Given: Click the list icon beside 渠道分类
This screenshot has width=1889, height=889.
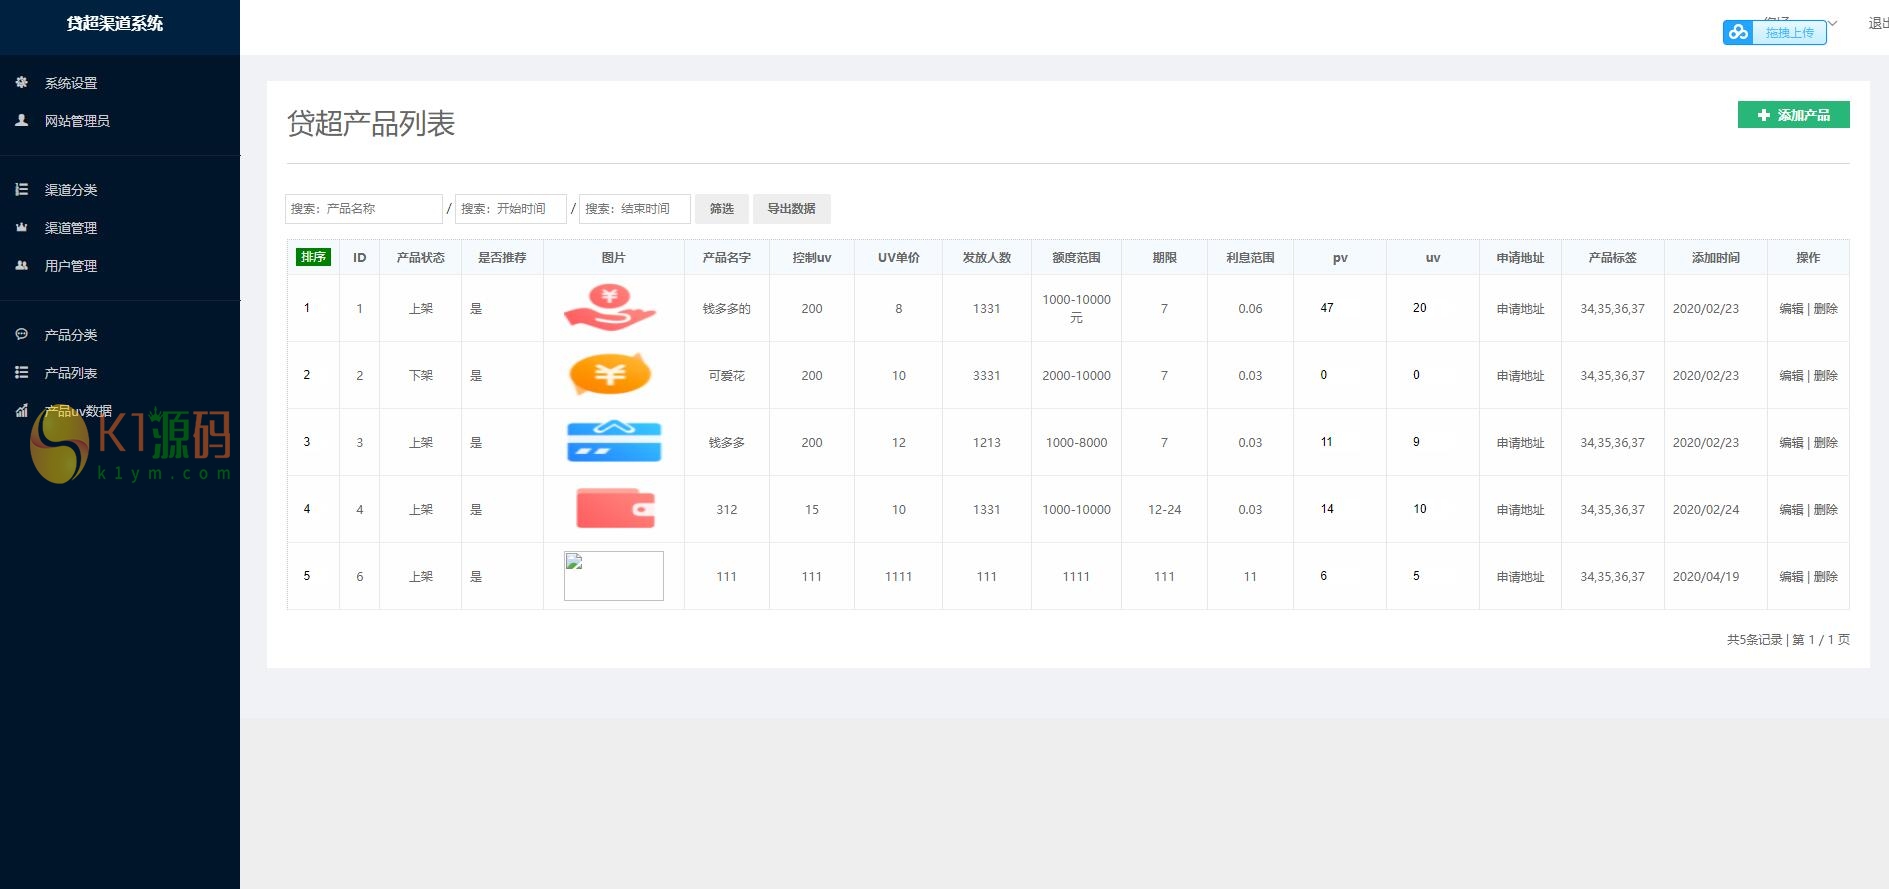Looking at the screenshot, I should (22, 189).
